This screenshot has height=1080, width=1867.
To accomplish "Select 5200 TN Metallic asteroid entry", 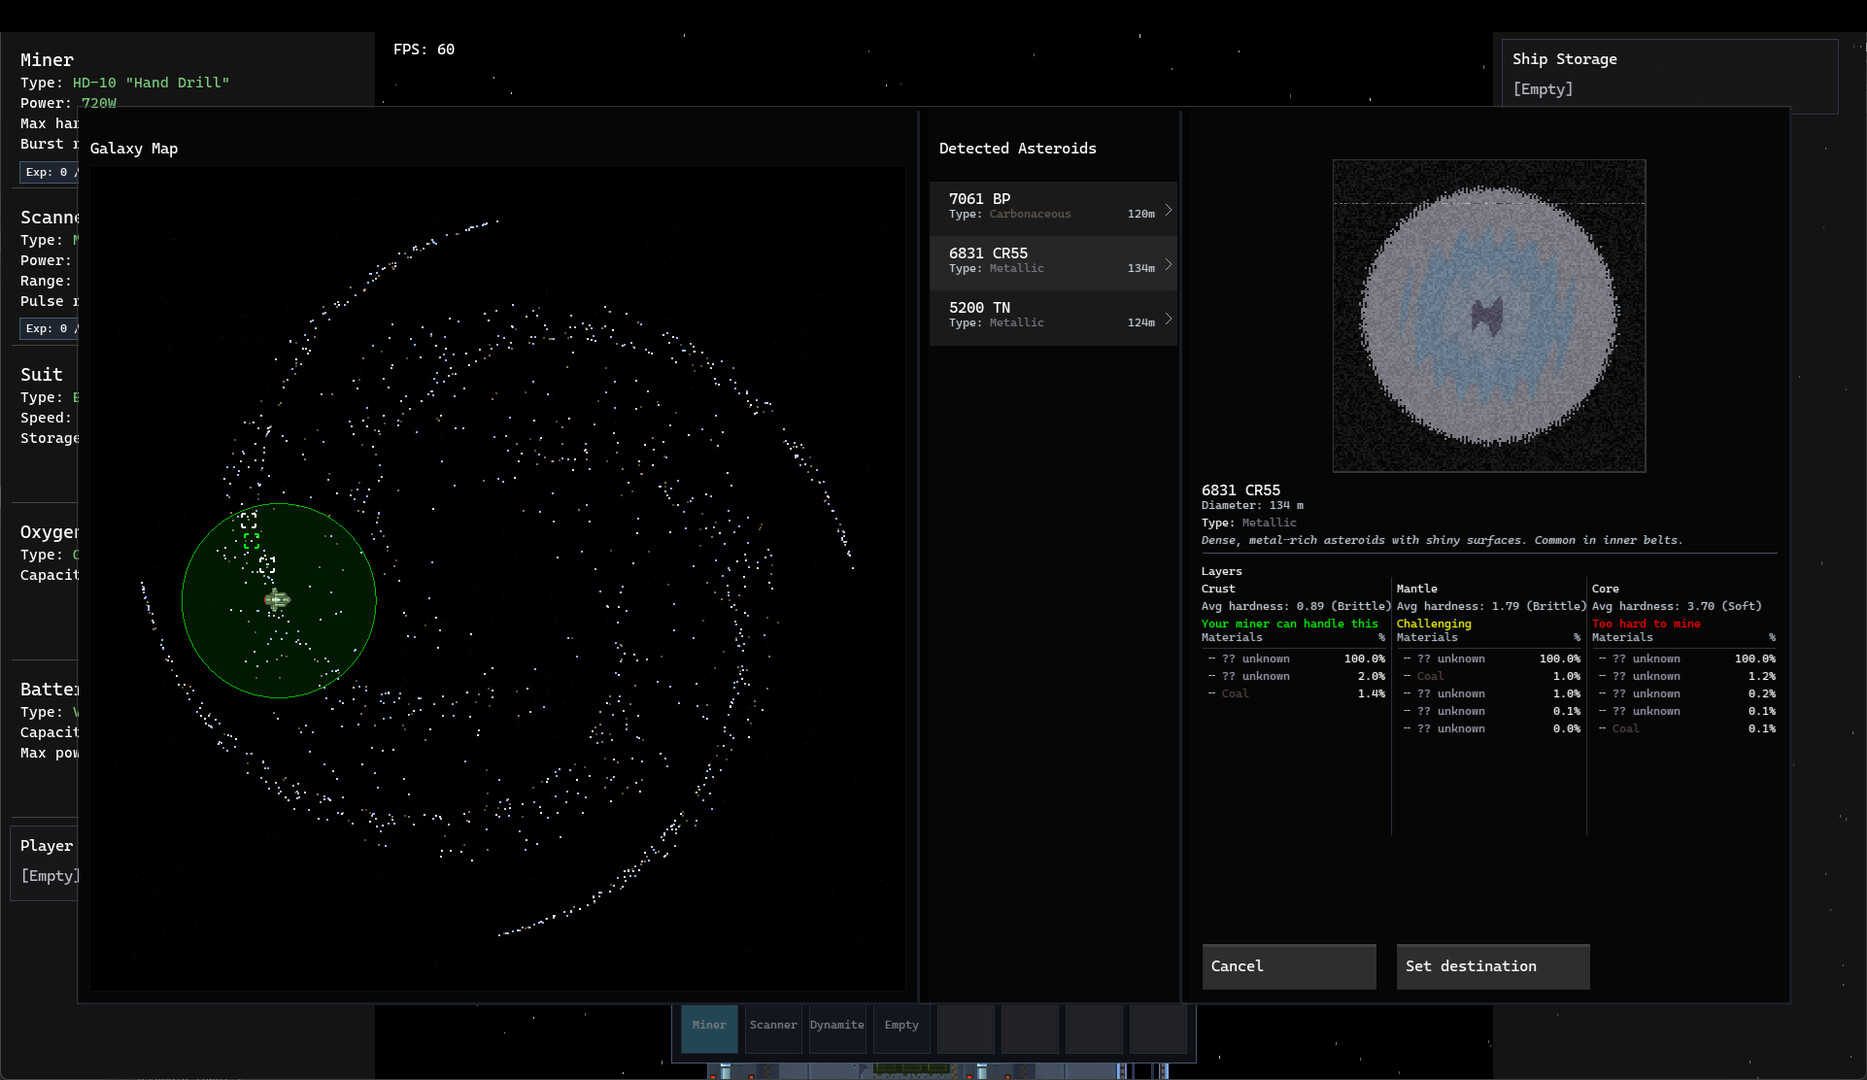I will click(x=1040, y=317).
